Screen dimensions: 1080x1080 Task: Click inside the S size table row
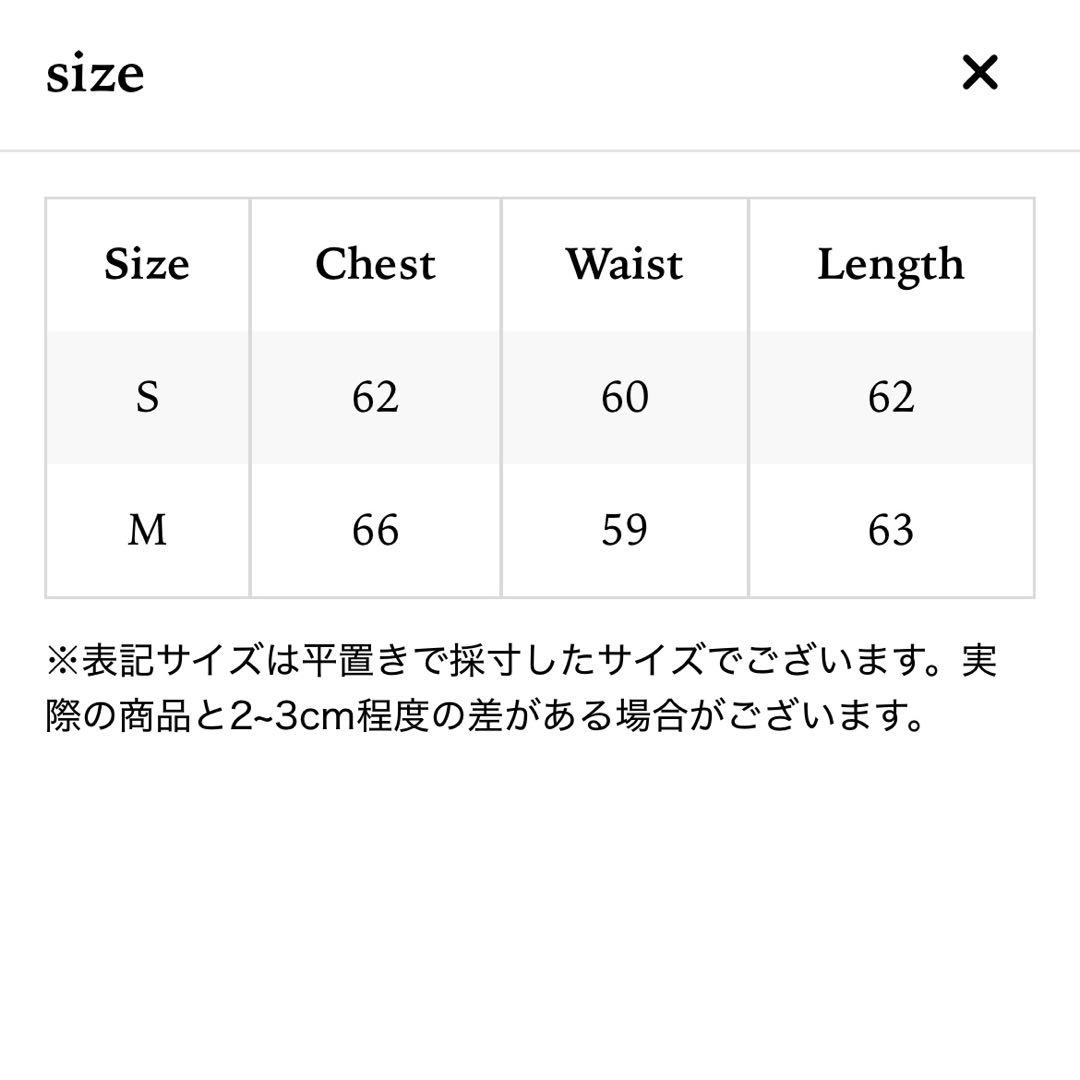click(500, 397)
